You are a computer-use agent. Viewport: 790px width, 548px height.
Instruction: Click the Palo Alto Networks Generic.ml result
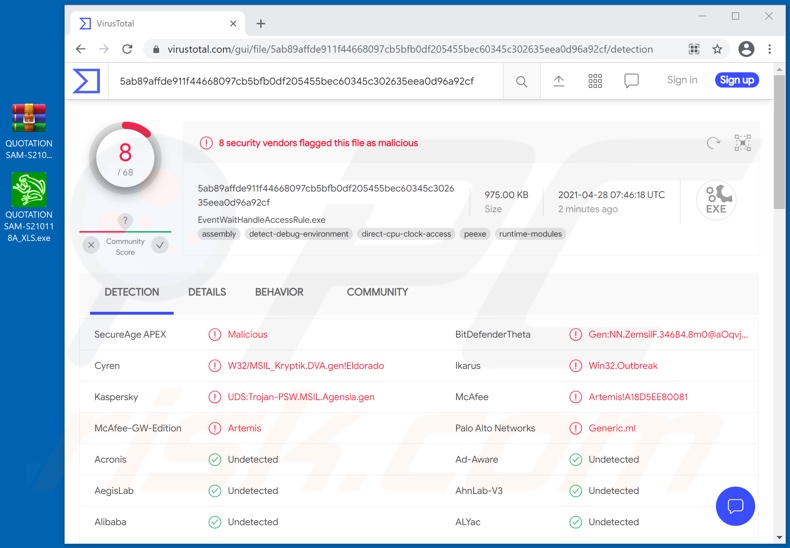(x=612, y=428)
